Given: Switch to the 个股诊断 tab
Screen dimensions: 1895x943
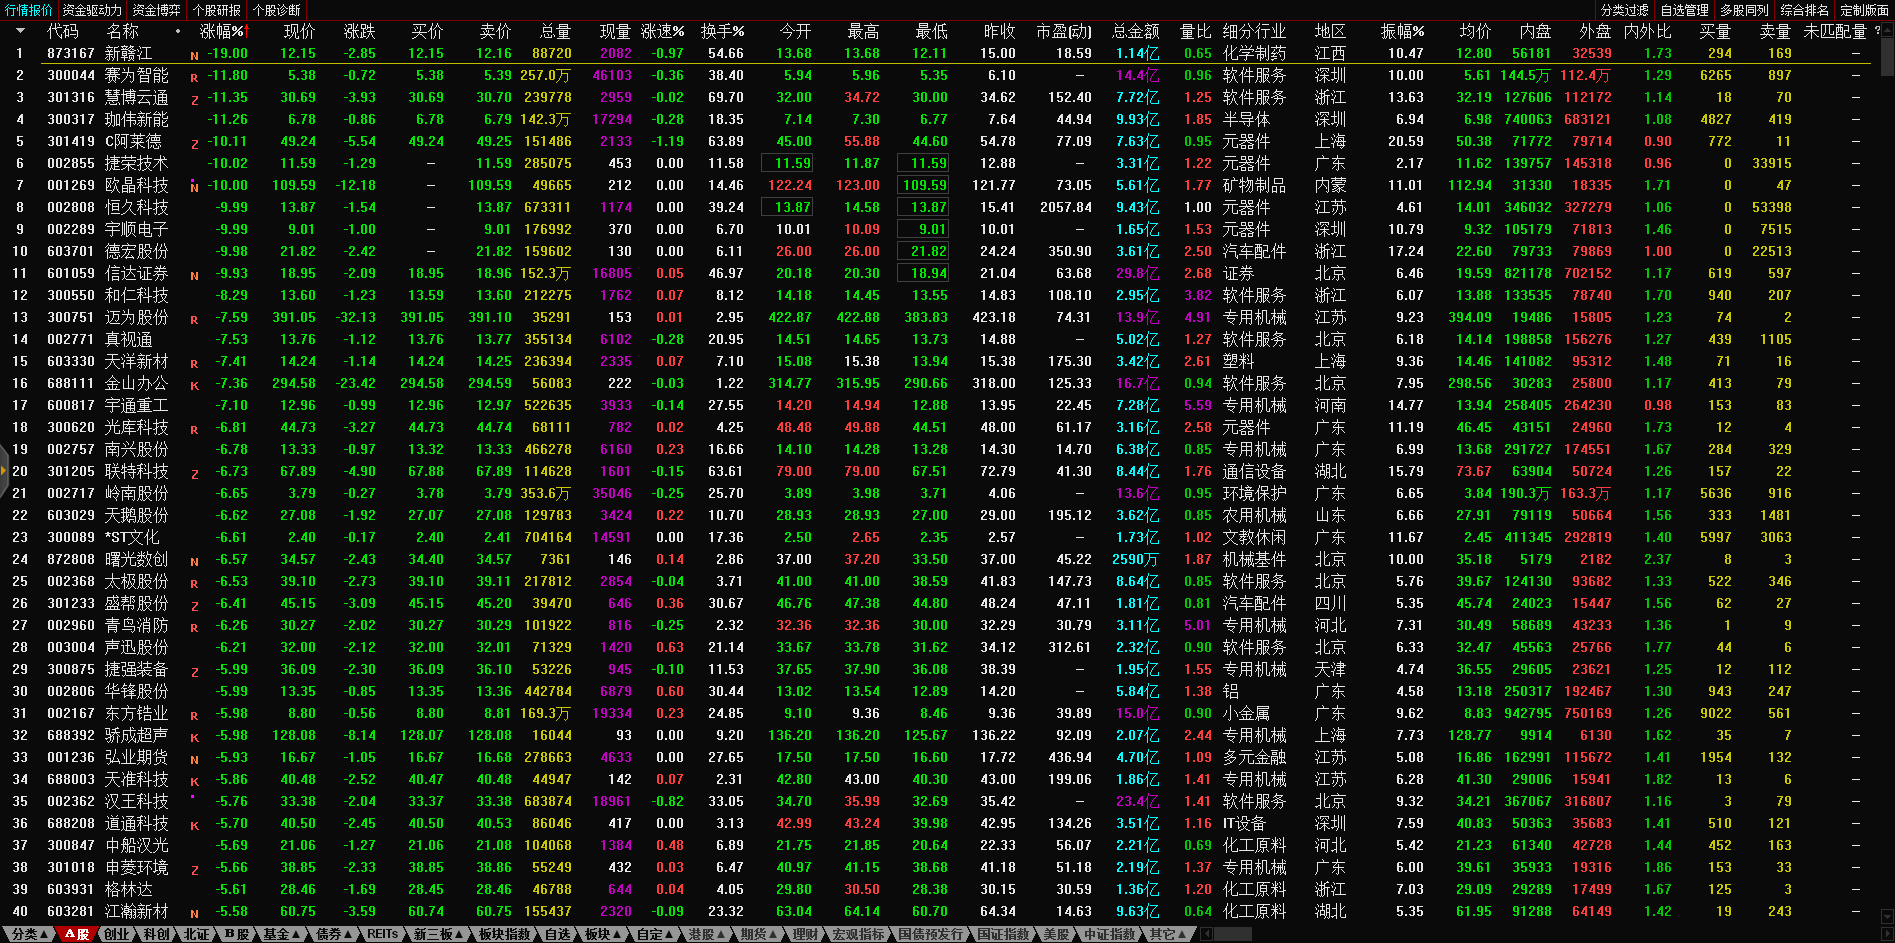Looking at the screenshot, I should coord(277,10).
